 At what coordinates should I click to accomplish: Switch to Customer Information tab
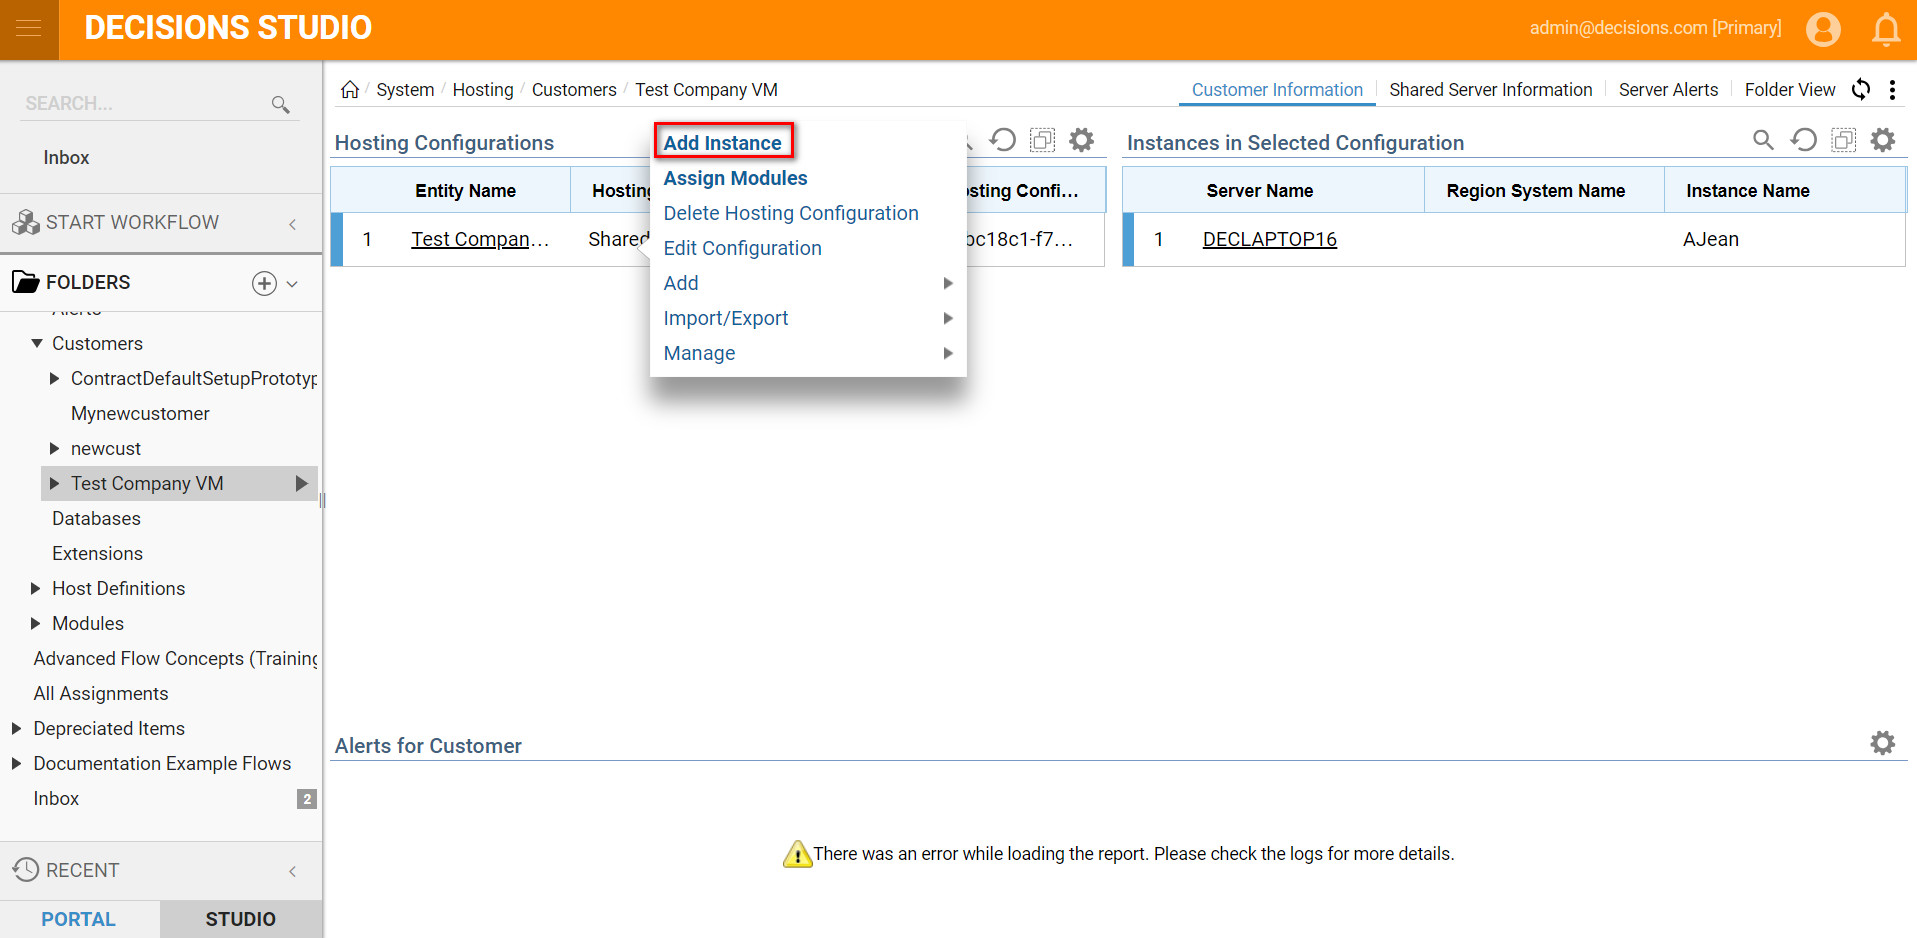tap(1277, 90)
